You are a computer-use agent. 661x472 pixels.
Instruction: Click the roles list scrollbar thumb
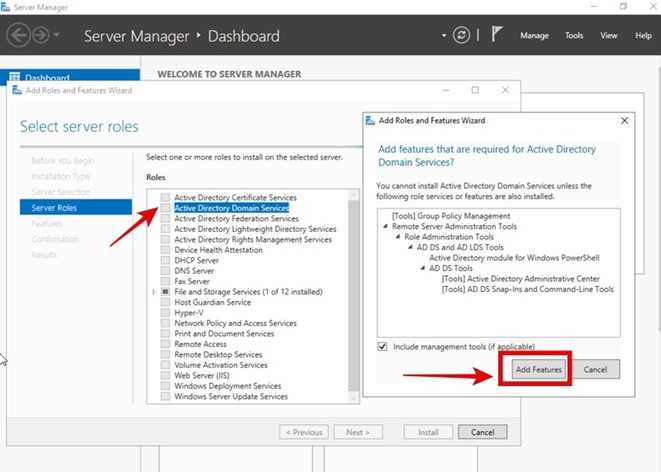(x=354, y=295)
